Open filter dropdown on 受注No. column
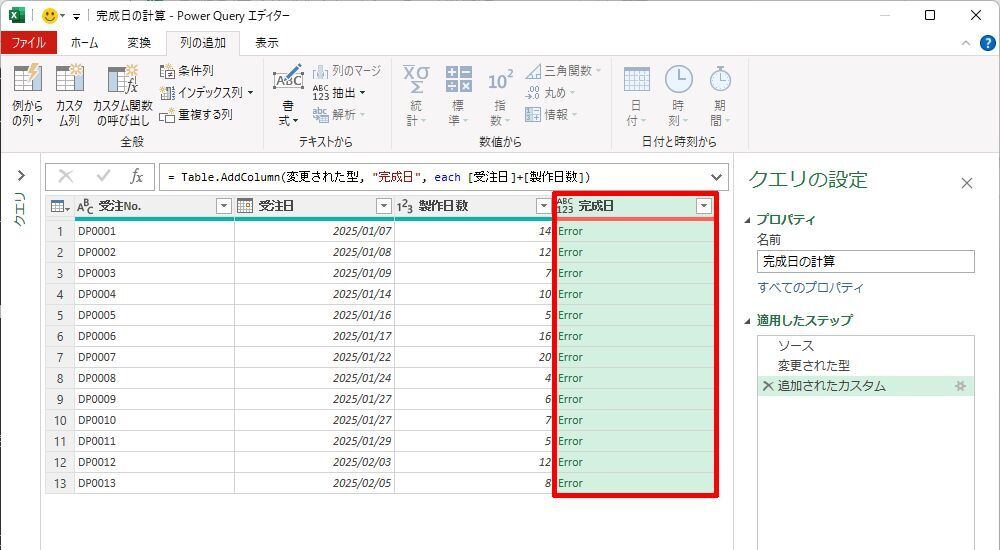The width and height of the screenshot is (1000, 550). 223,206
